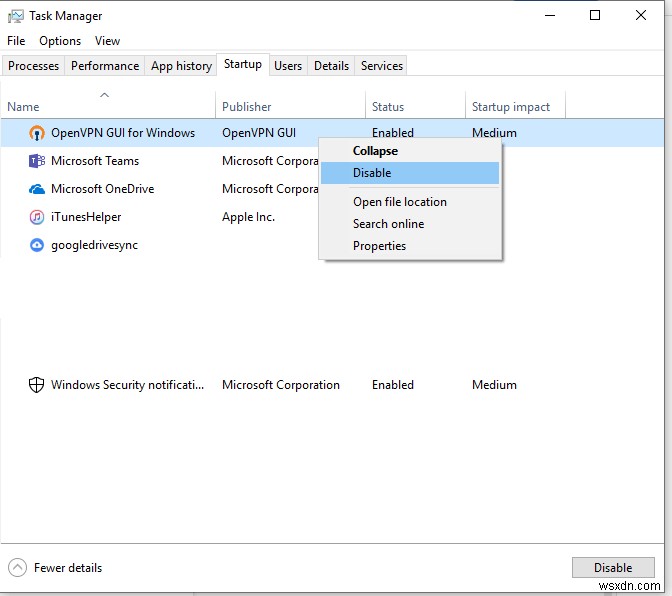Click the Medium impact of Windows Security row
The height and width of the screenshot is (596, 672).
pos(495,385)
